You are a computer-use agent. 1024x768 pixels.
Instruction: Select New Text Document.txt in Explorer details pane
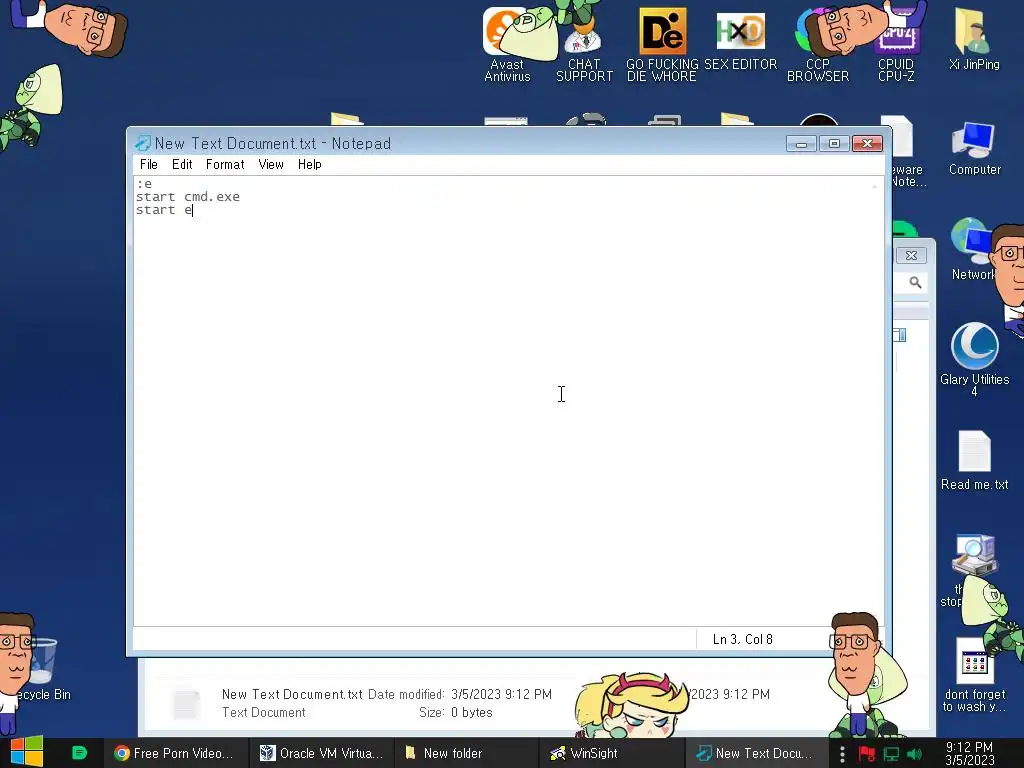pyautogui.click(x=292, y=694)
